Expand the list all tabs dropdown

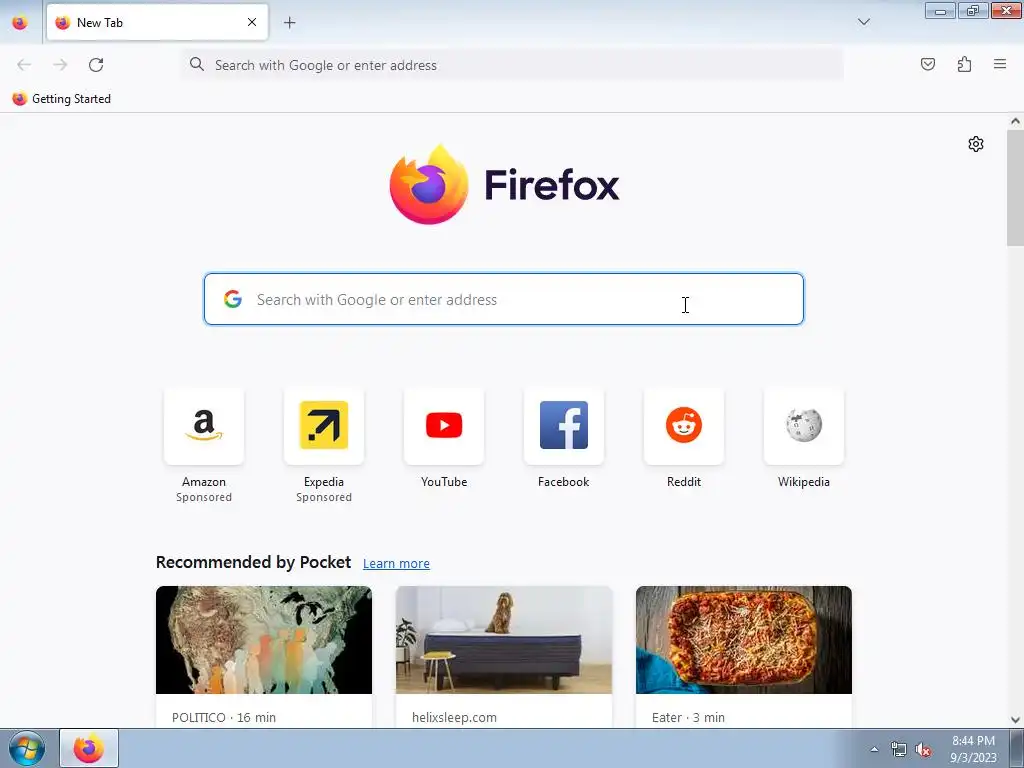863,22
